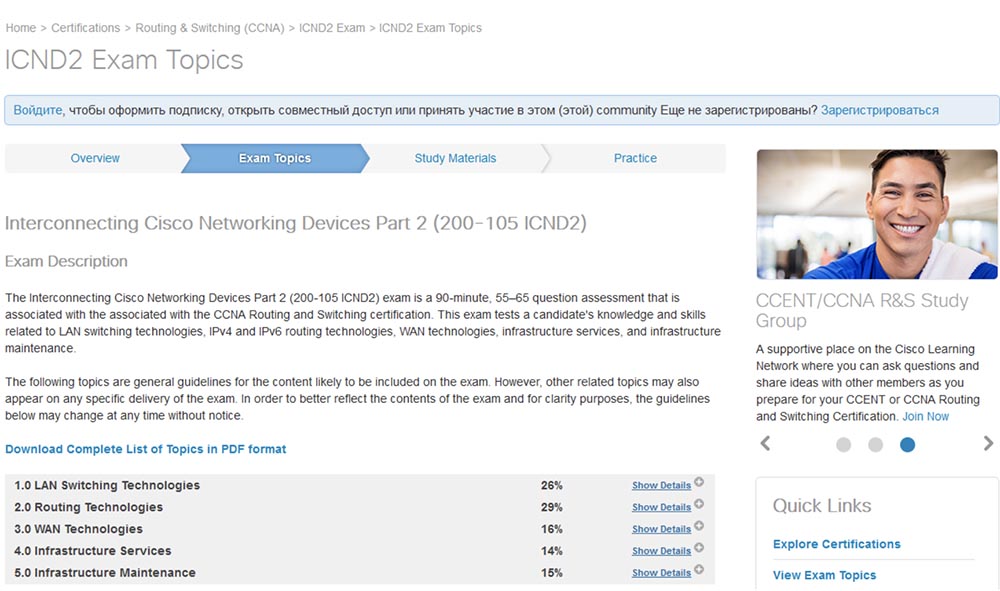The image size is (1000, 591).
Task: Select second carousel indicator dot
Action: [875, 444]
